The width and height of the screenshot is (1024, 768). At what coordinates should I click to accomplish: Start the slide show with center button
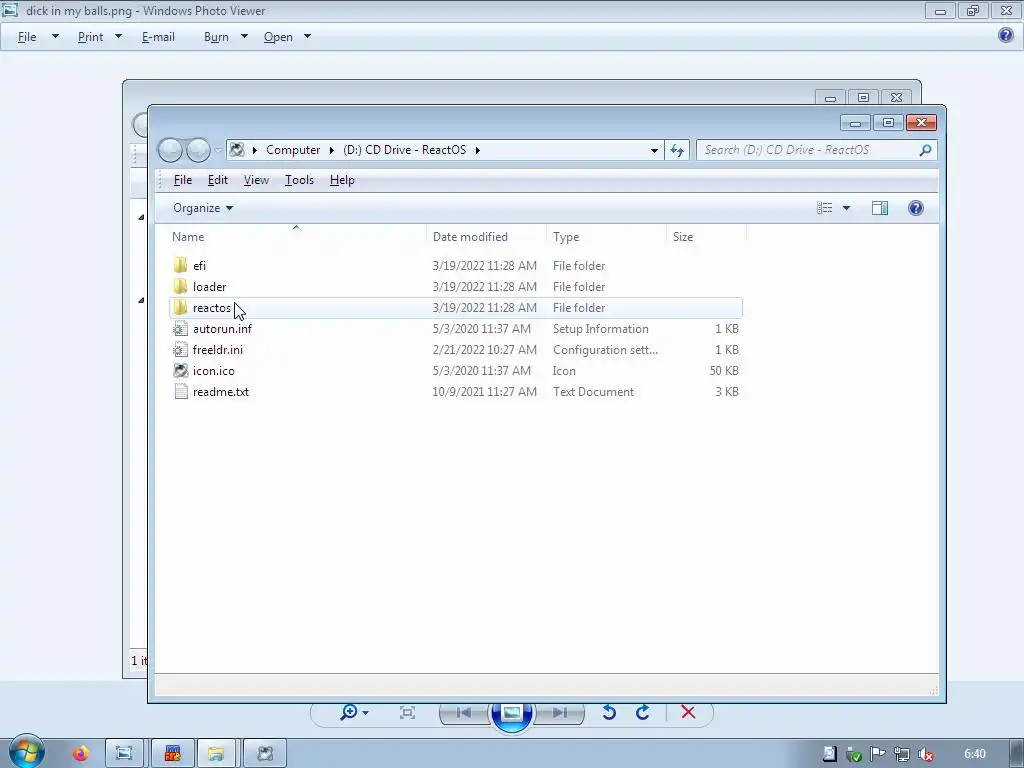click(511, 713)
